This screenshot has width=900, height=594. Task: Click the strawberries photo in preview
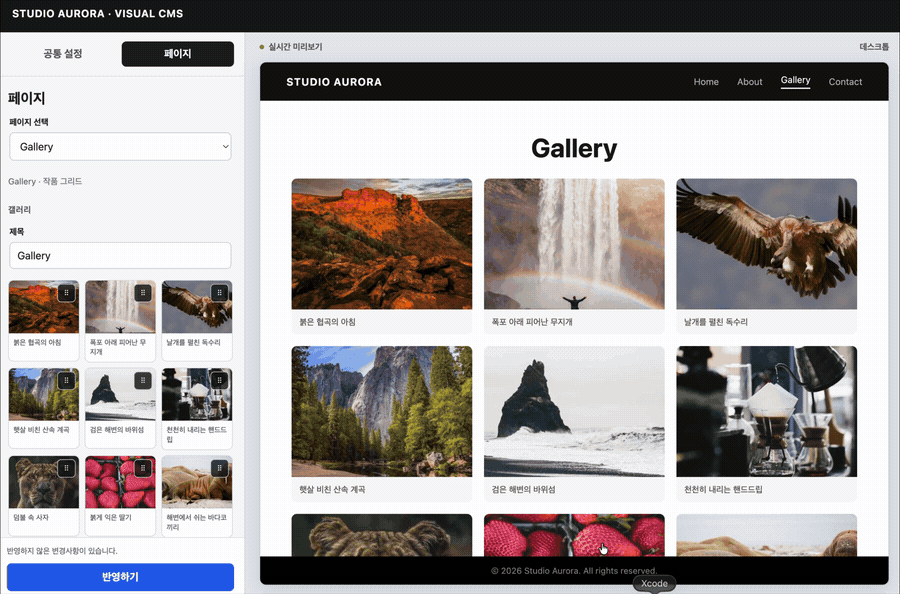coord(574,535)
